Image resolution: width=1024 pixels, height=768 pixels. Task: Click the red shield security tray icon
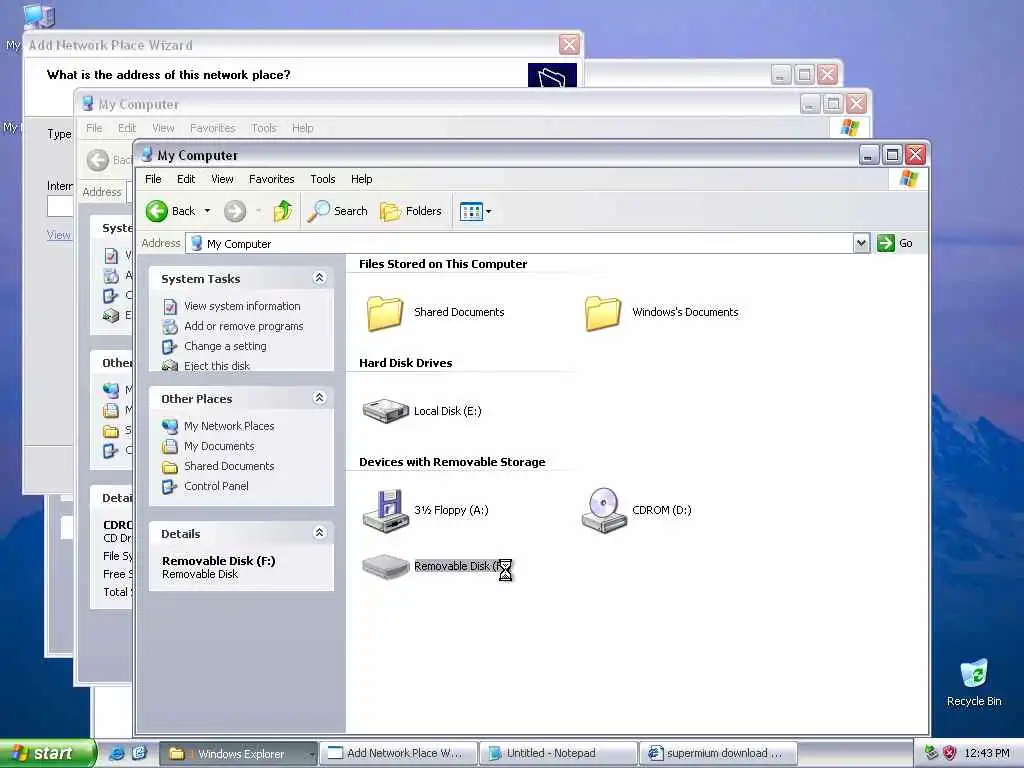[950, 753]
